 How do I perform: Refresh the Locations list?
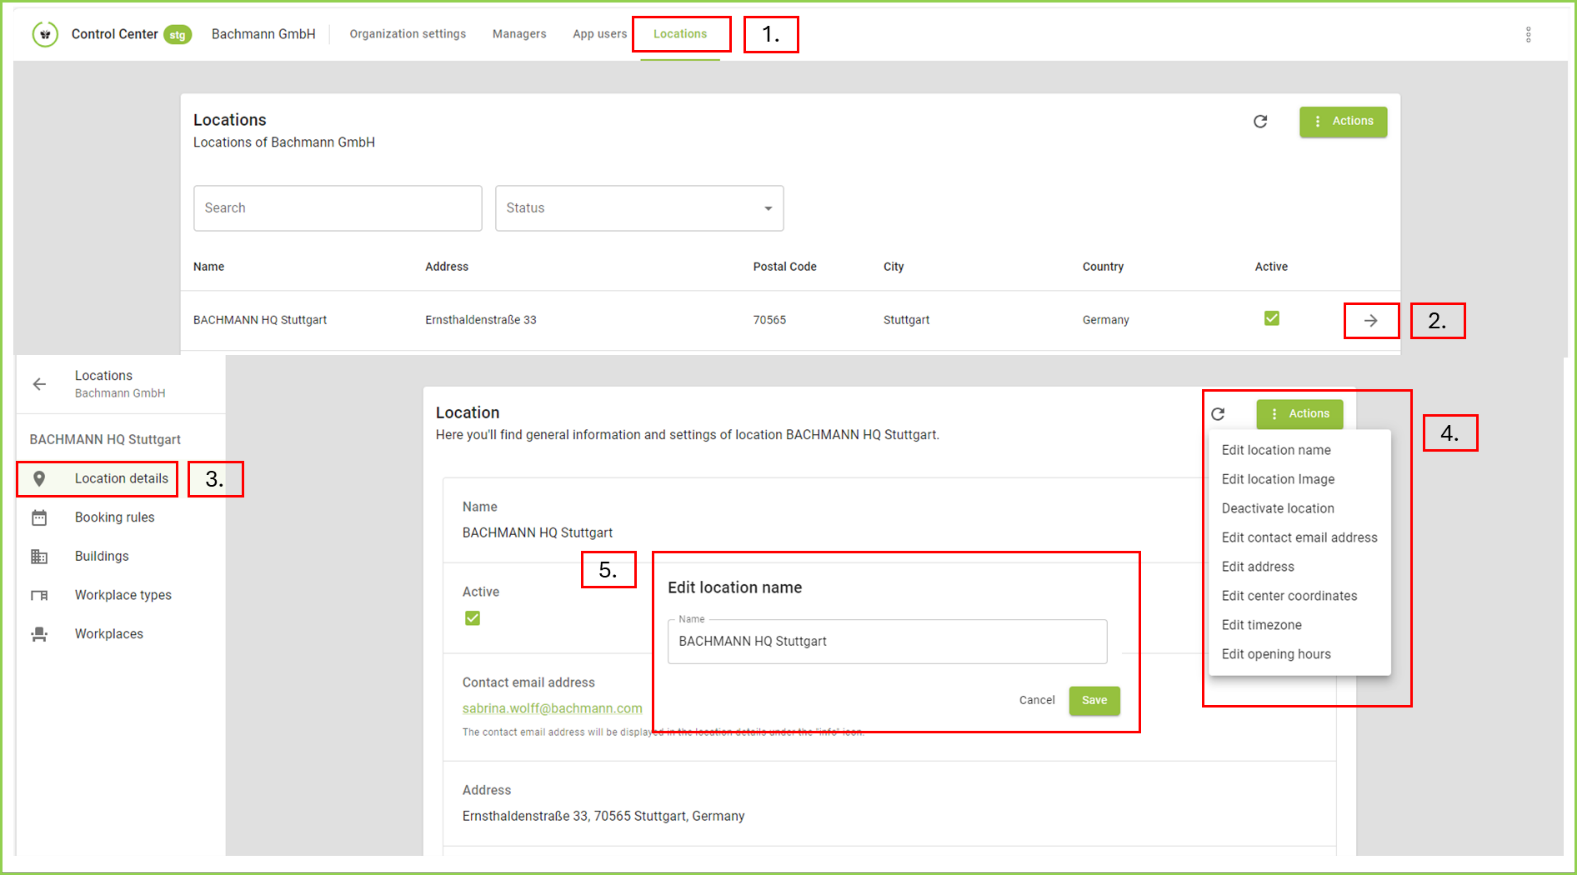pyautogui.click(x=1260, y=121)
